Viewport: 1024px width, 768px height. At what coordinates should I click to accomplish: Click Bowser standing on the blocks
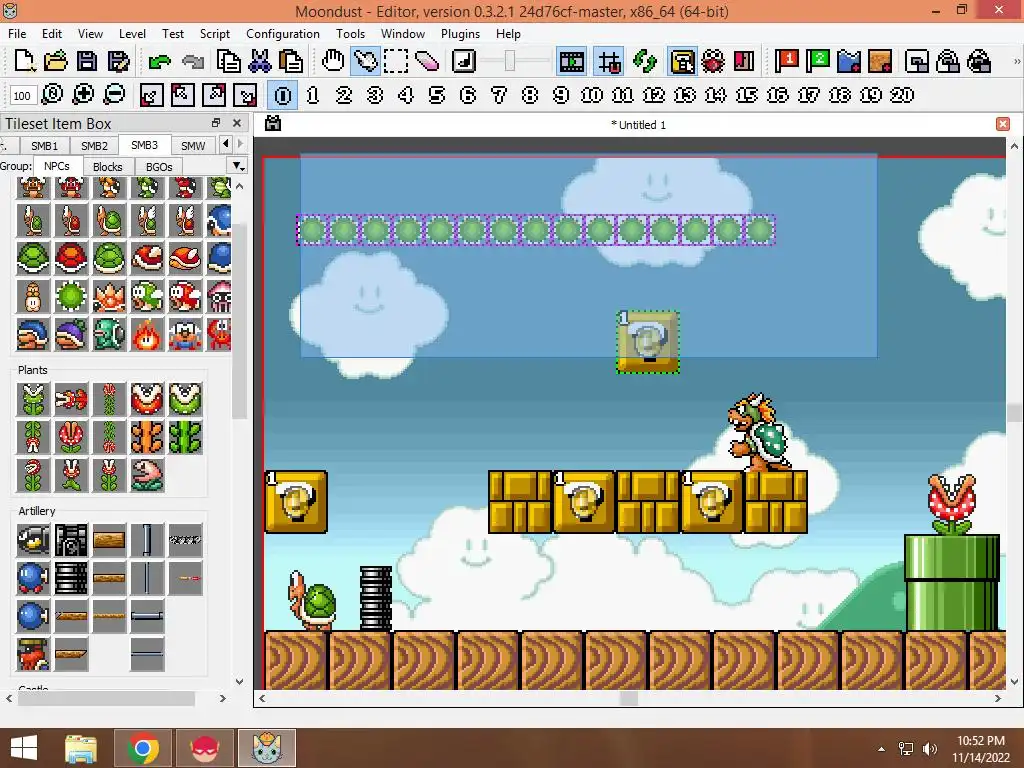point(760,432)
